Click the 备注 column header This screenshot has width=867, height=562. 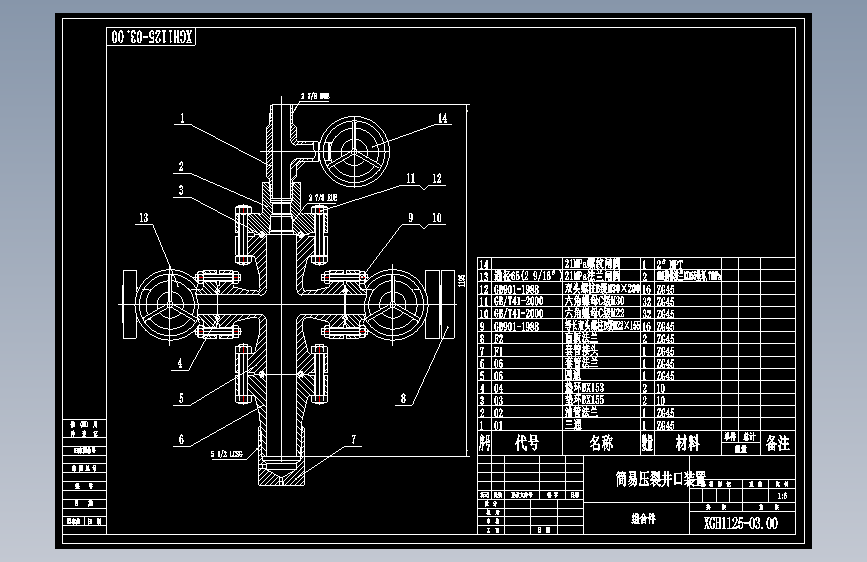click(x=778, y=443)
